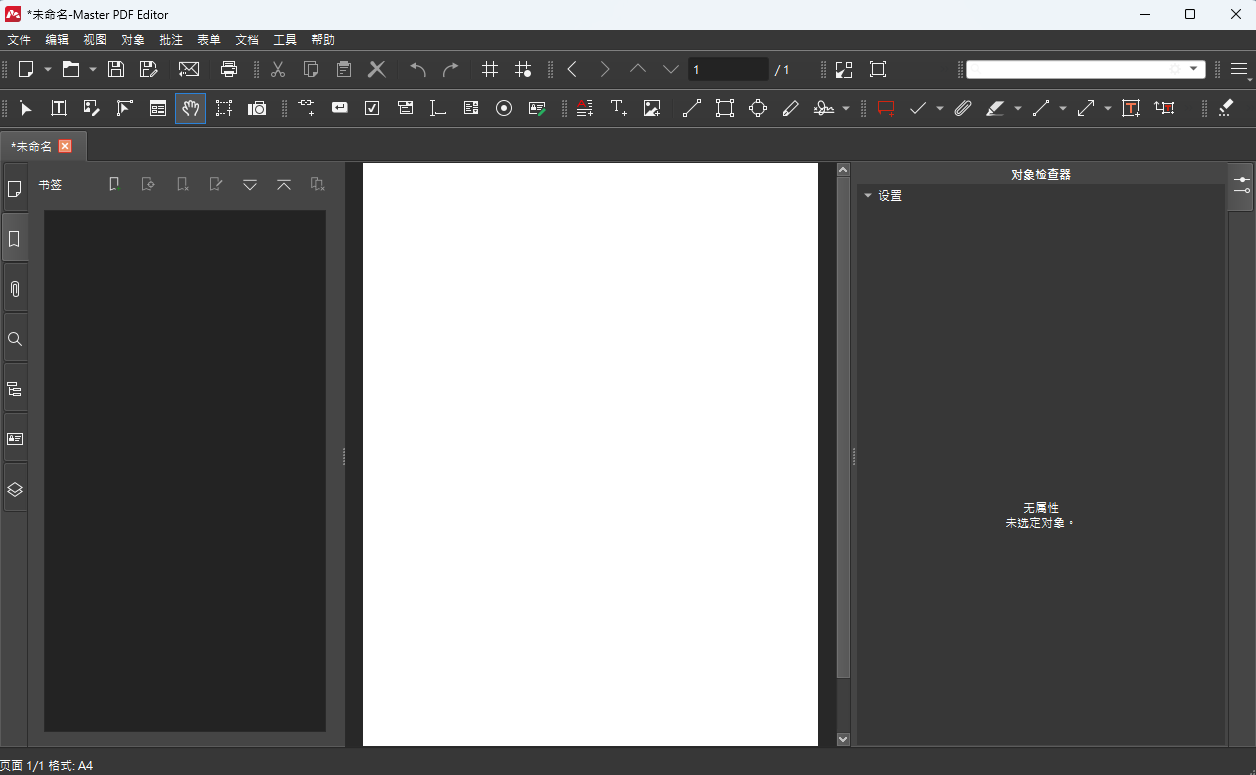The width and height of the screenshot is (1256, 775).
Task: Open the highlight tool dropdown arrow
Action: click(1018, 109)
